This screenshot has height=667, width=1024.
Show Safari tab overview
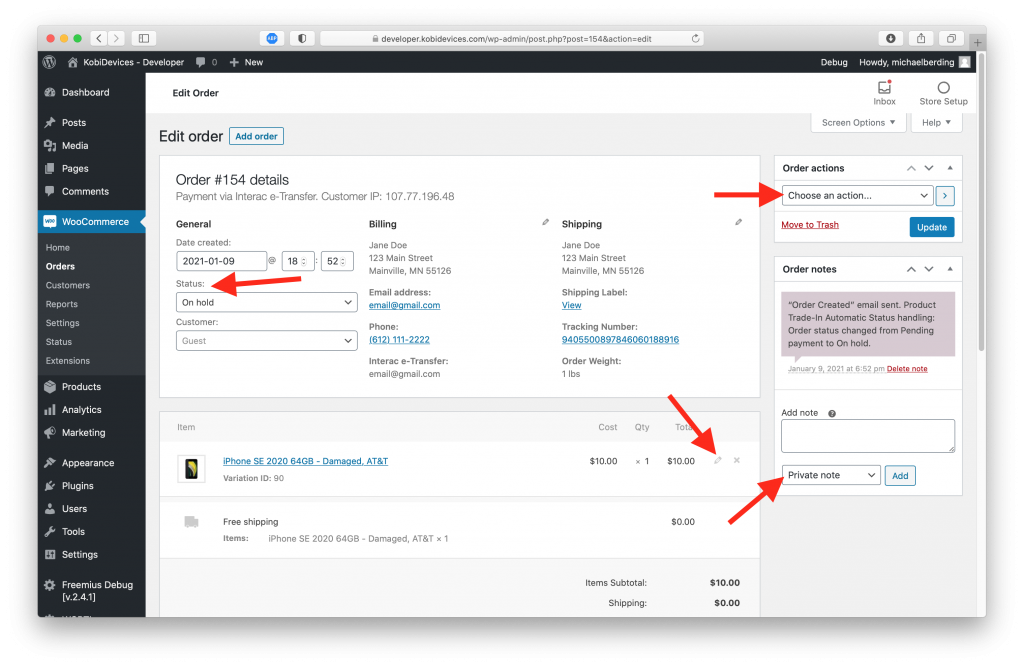(951, 39)
